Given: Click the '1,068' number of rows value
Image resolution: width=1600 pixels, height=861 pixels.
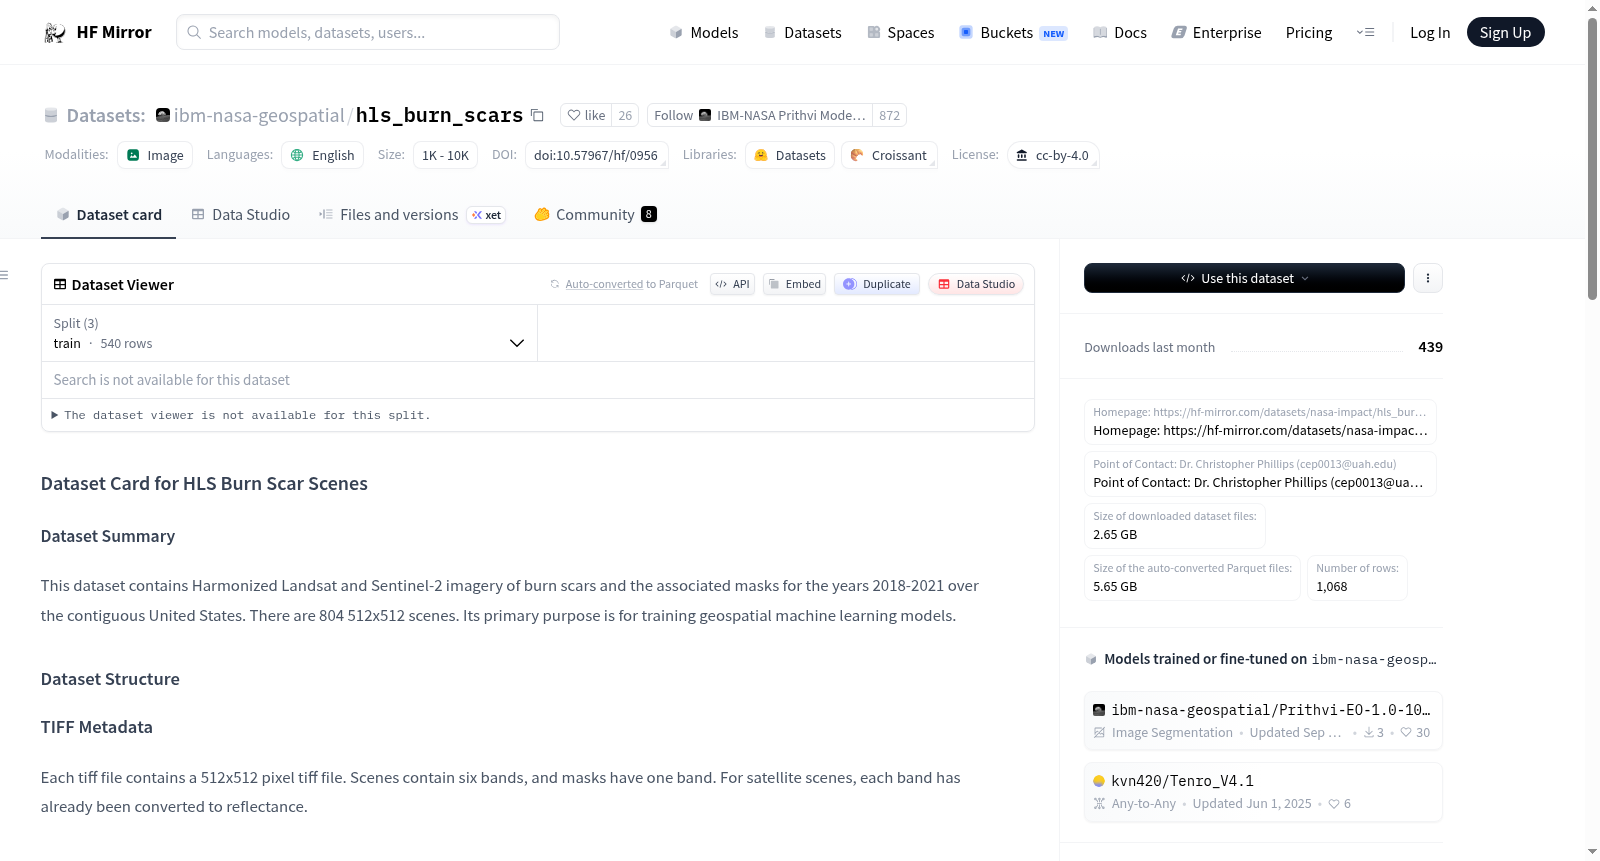Looking at the screenshot, I should pos(1331,587).
